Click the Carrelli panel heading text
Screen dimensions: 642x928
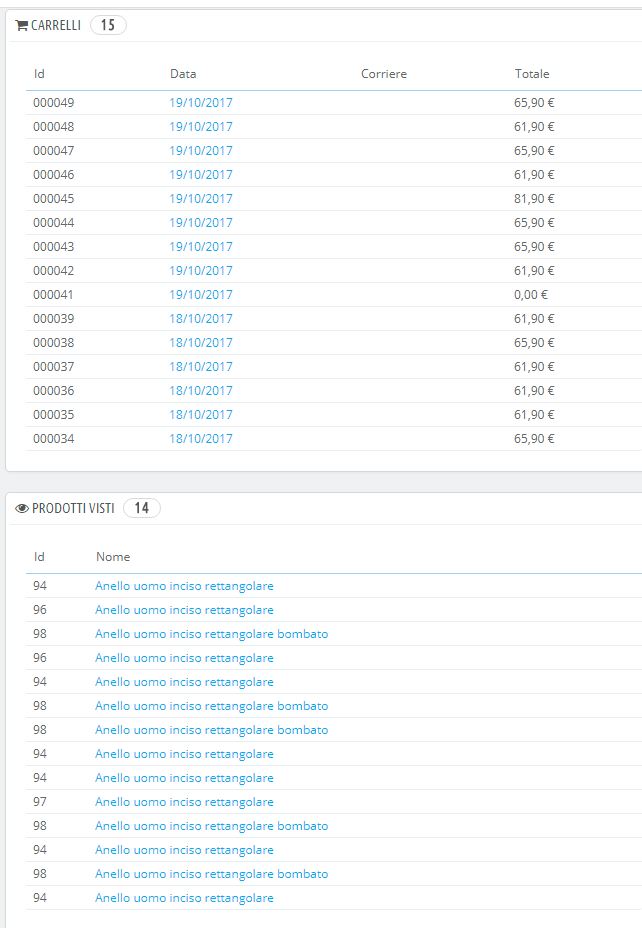(x=56, y=25)
